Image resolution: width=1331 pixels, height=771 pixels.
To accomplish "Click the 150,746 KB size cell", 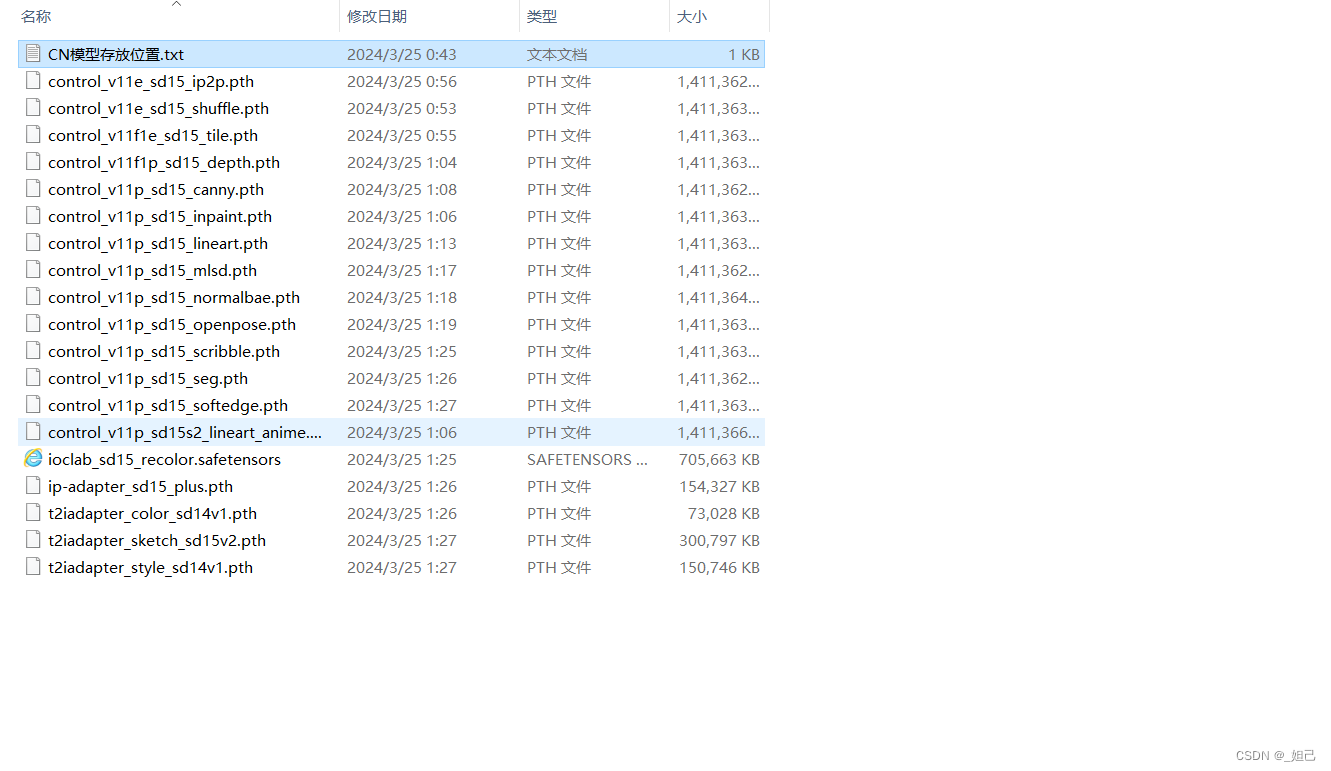I will point(719,567).
